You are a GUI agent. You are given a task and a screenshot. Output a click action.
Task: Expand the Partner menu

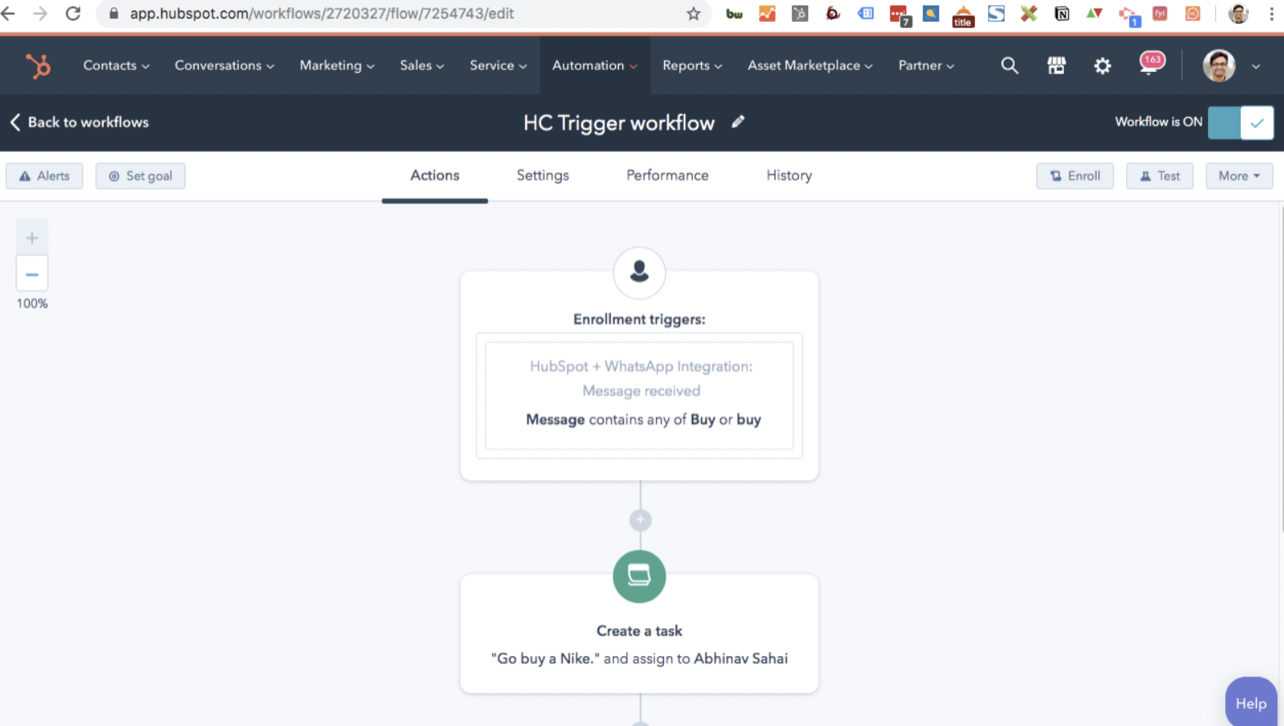click(926, 66)
